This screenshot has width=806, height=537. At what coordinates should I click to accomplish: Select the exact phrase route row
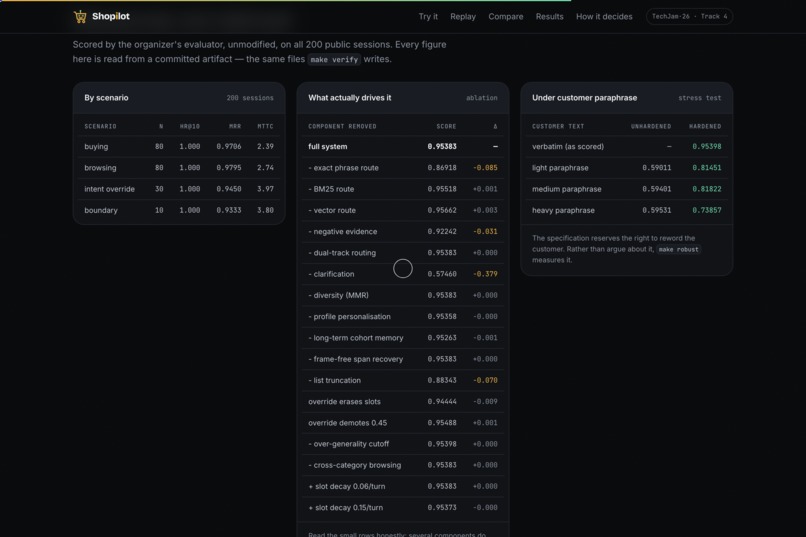tap(403, 168)
